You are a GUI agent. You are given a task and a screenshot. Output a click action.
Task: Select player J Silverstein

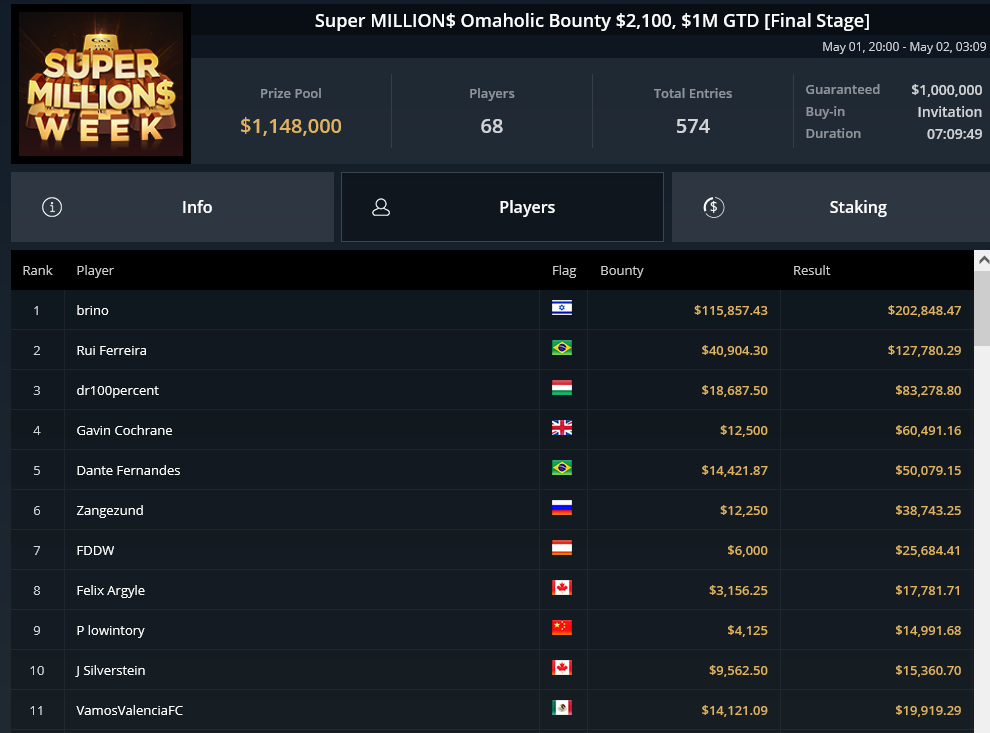(110, 670)
